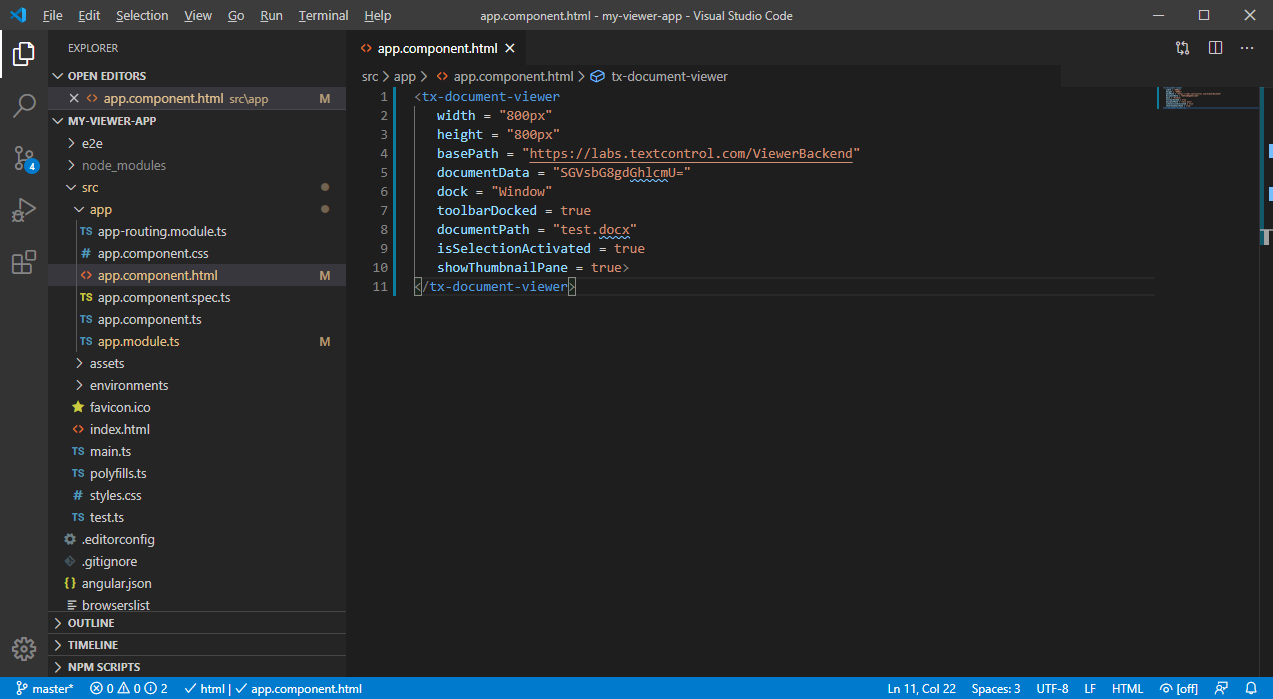Toggle the [off] status bar indicator

click(1179, 688)
